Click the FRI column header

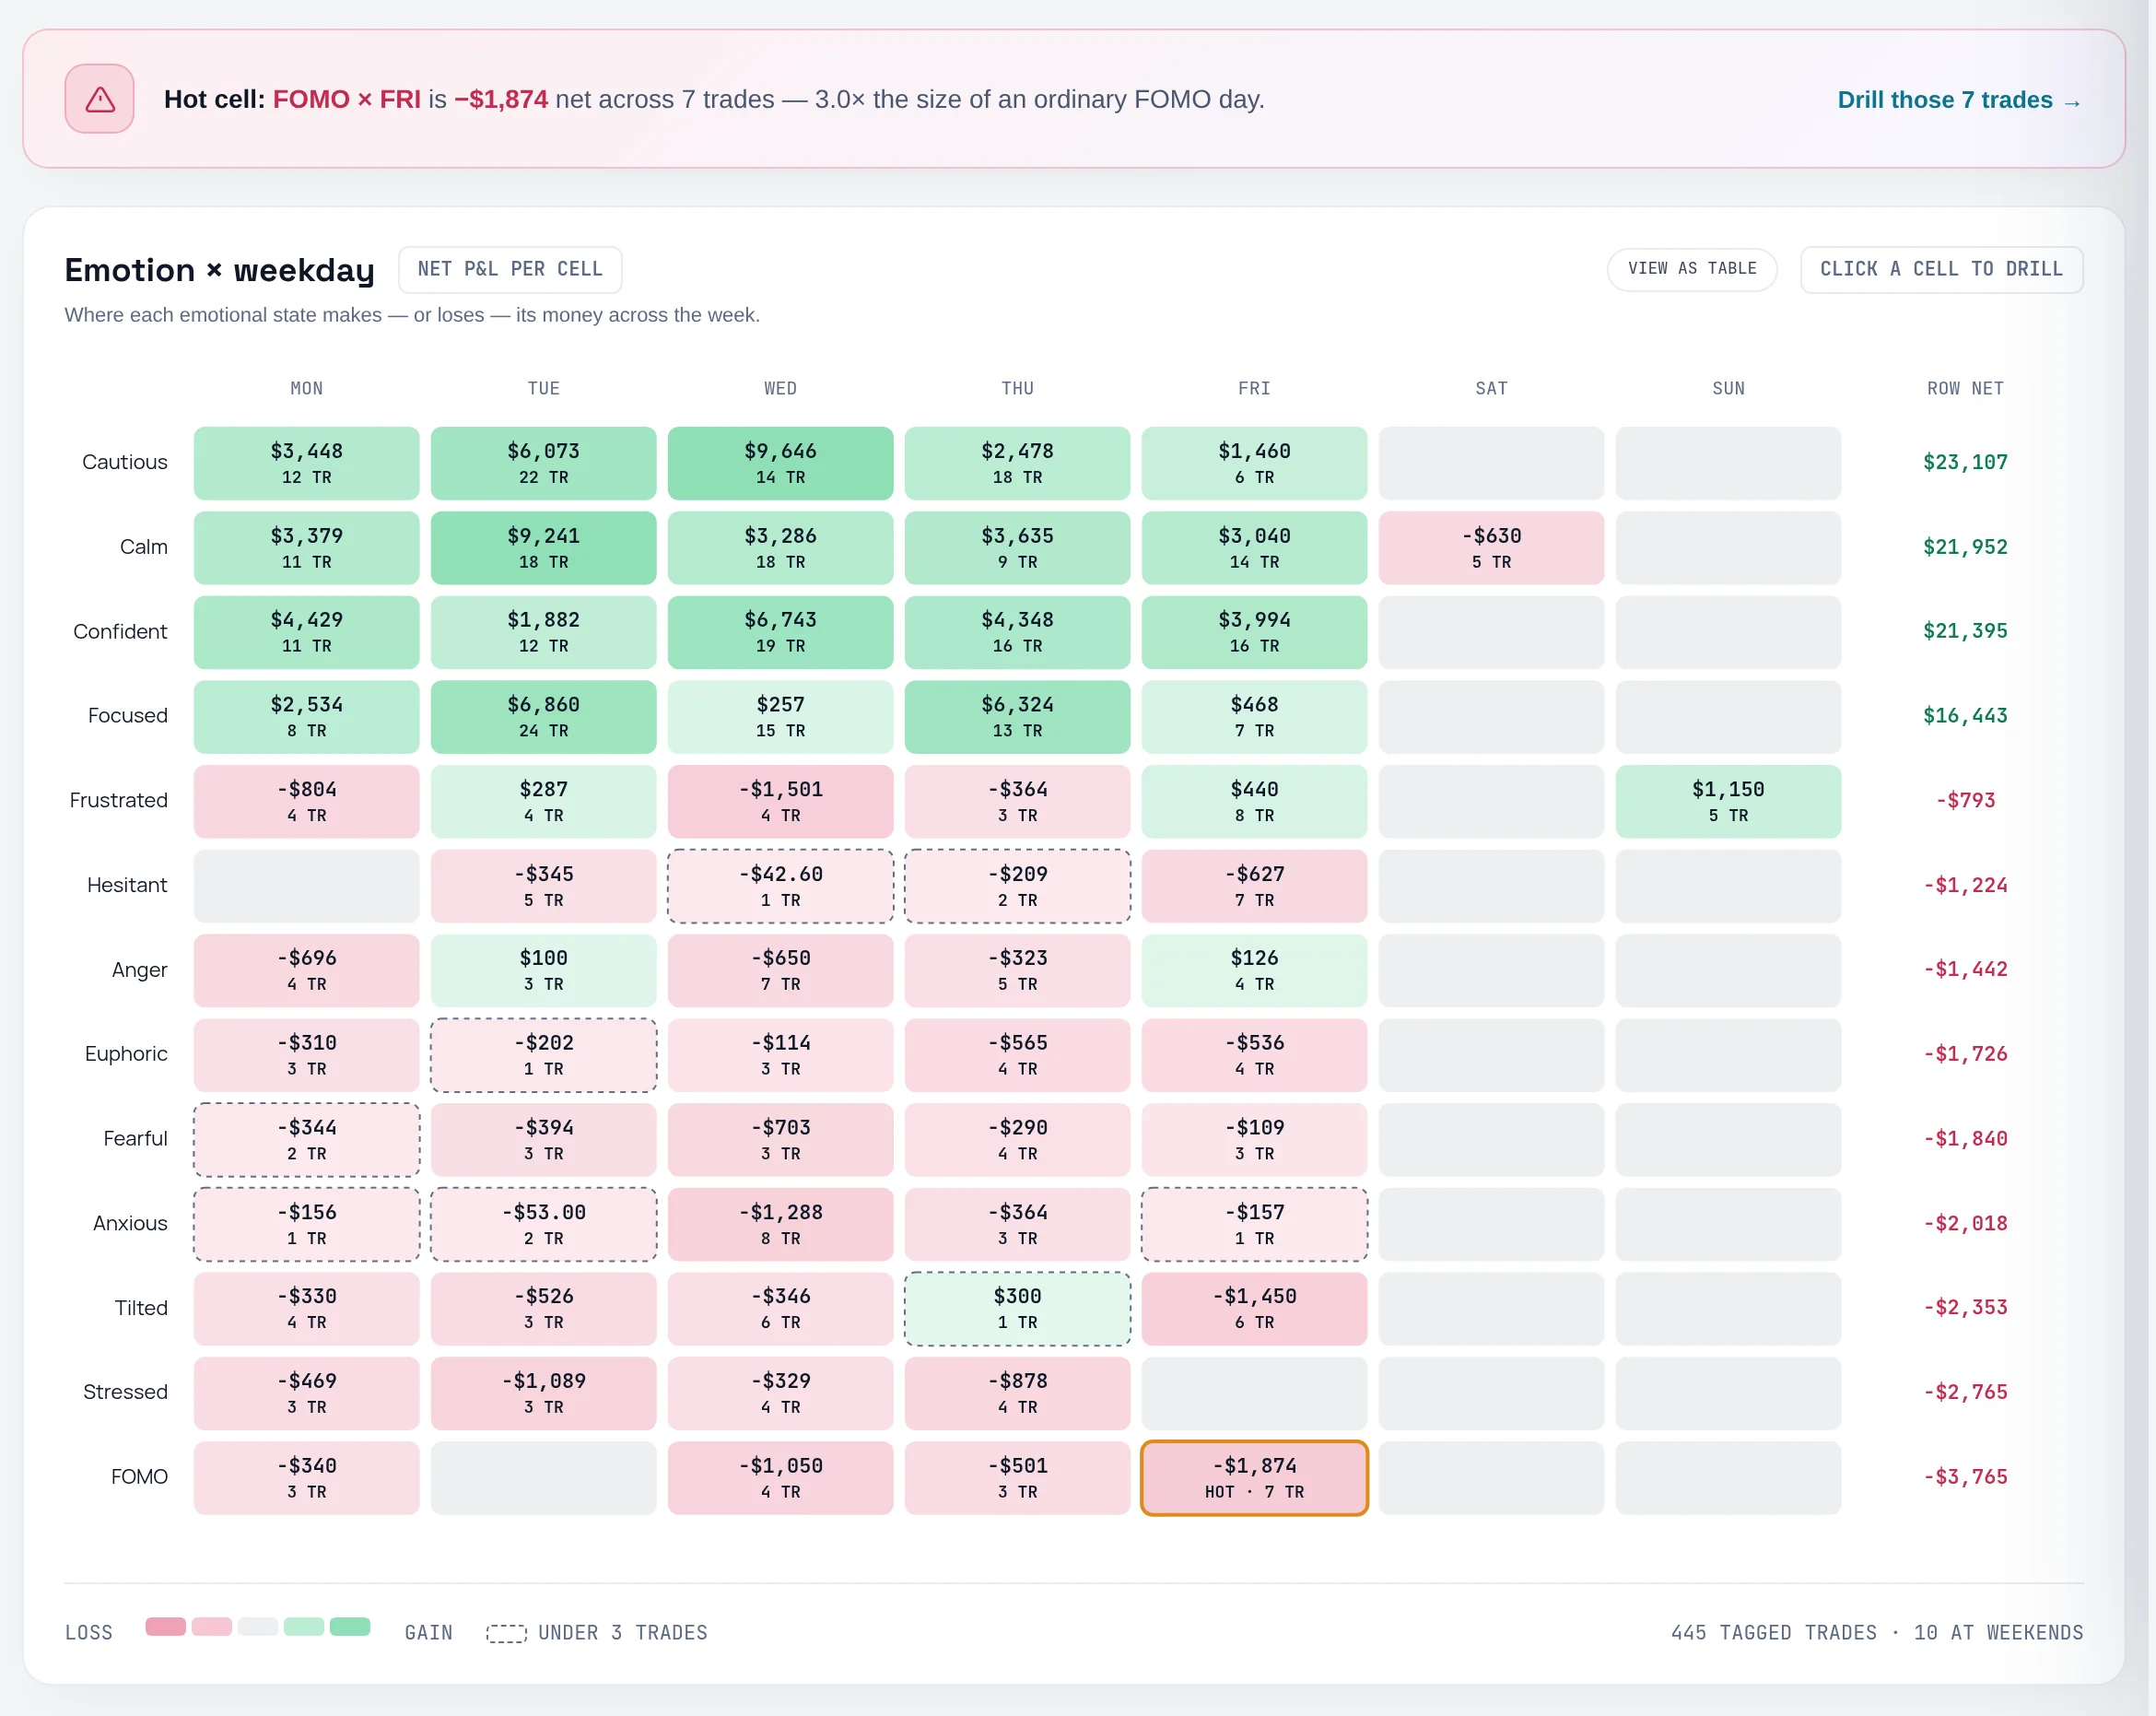click(x=1254, y=388)
